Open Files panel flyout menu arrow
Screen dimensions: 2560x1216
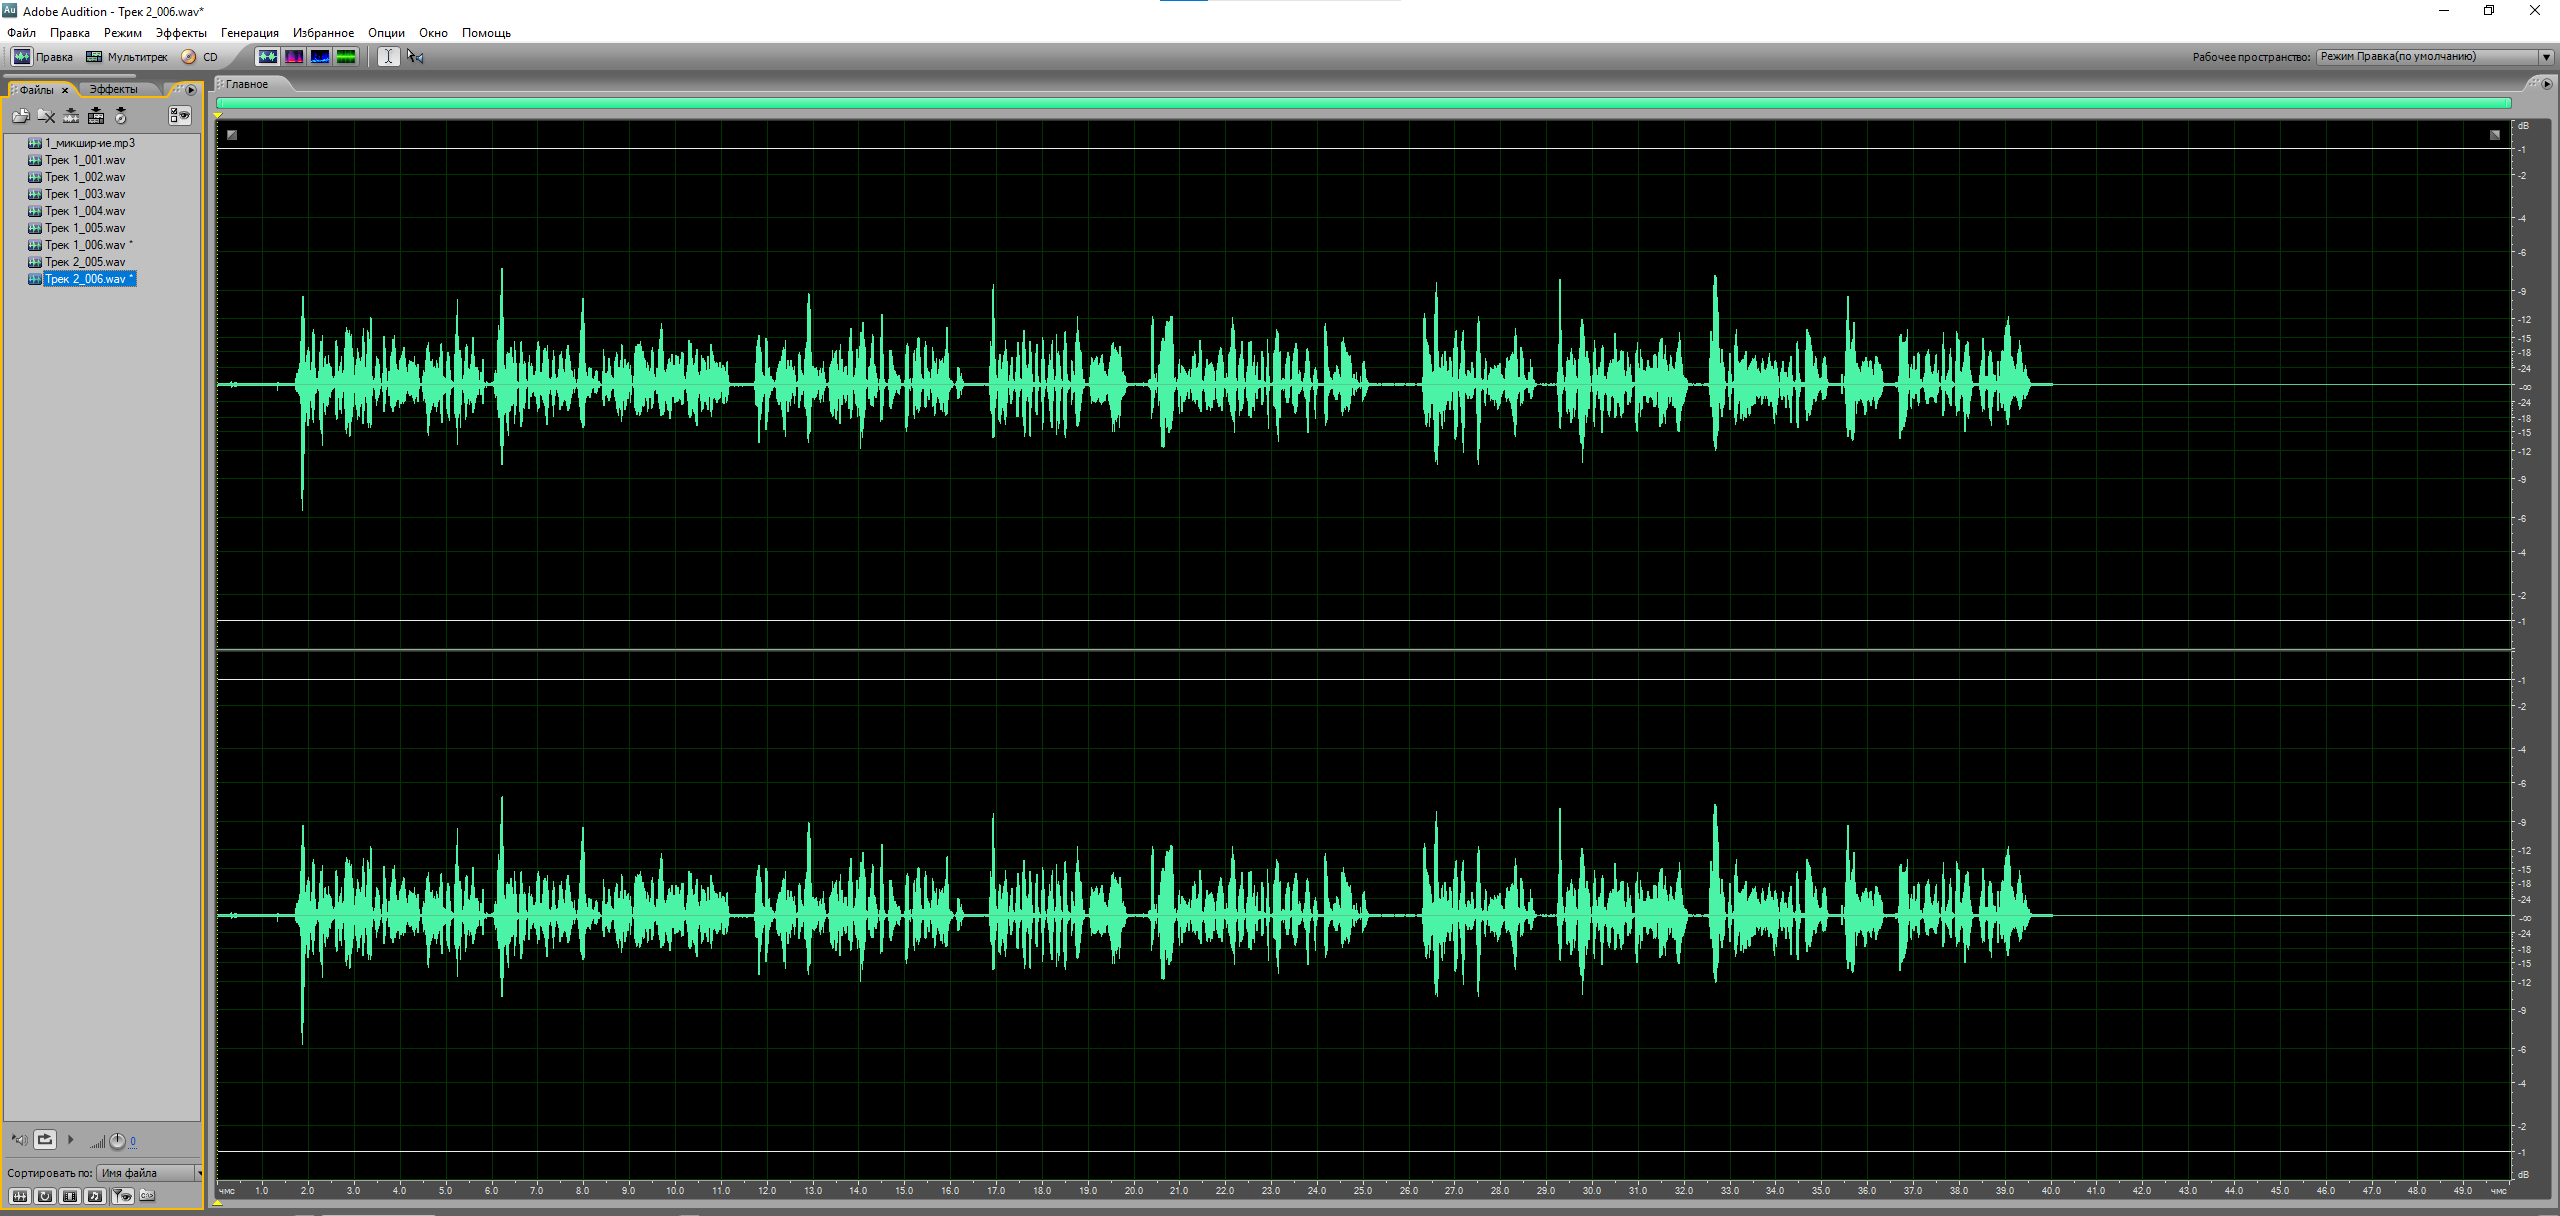191,90
